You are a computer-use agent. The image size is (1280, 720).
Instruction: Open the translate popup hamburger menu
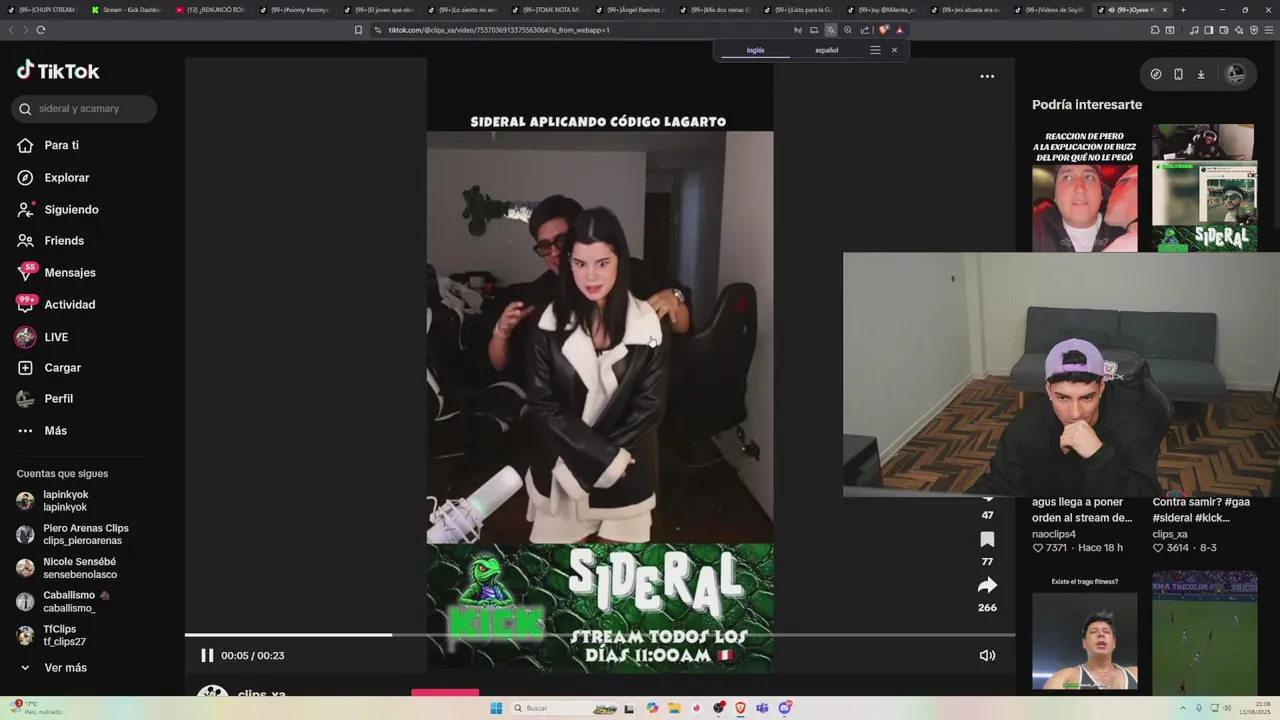click(875, 50)
